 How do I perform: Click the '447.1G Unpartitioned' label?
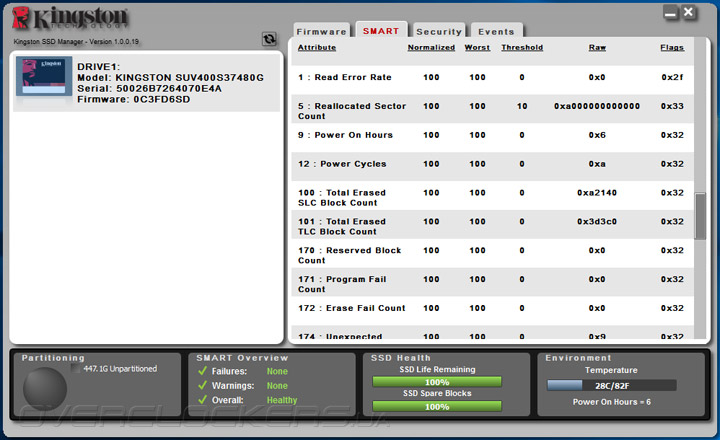click(x=120, y=368)
